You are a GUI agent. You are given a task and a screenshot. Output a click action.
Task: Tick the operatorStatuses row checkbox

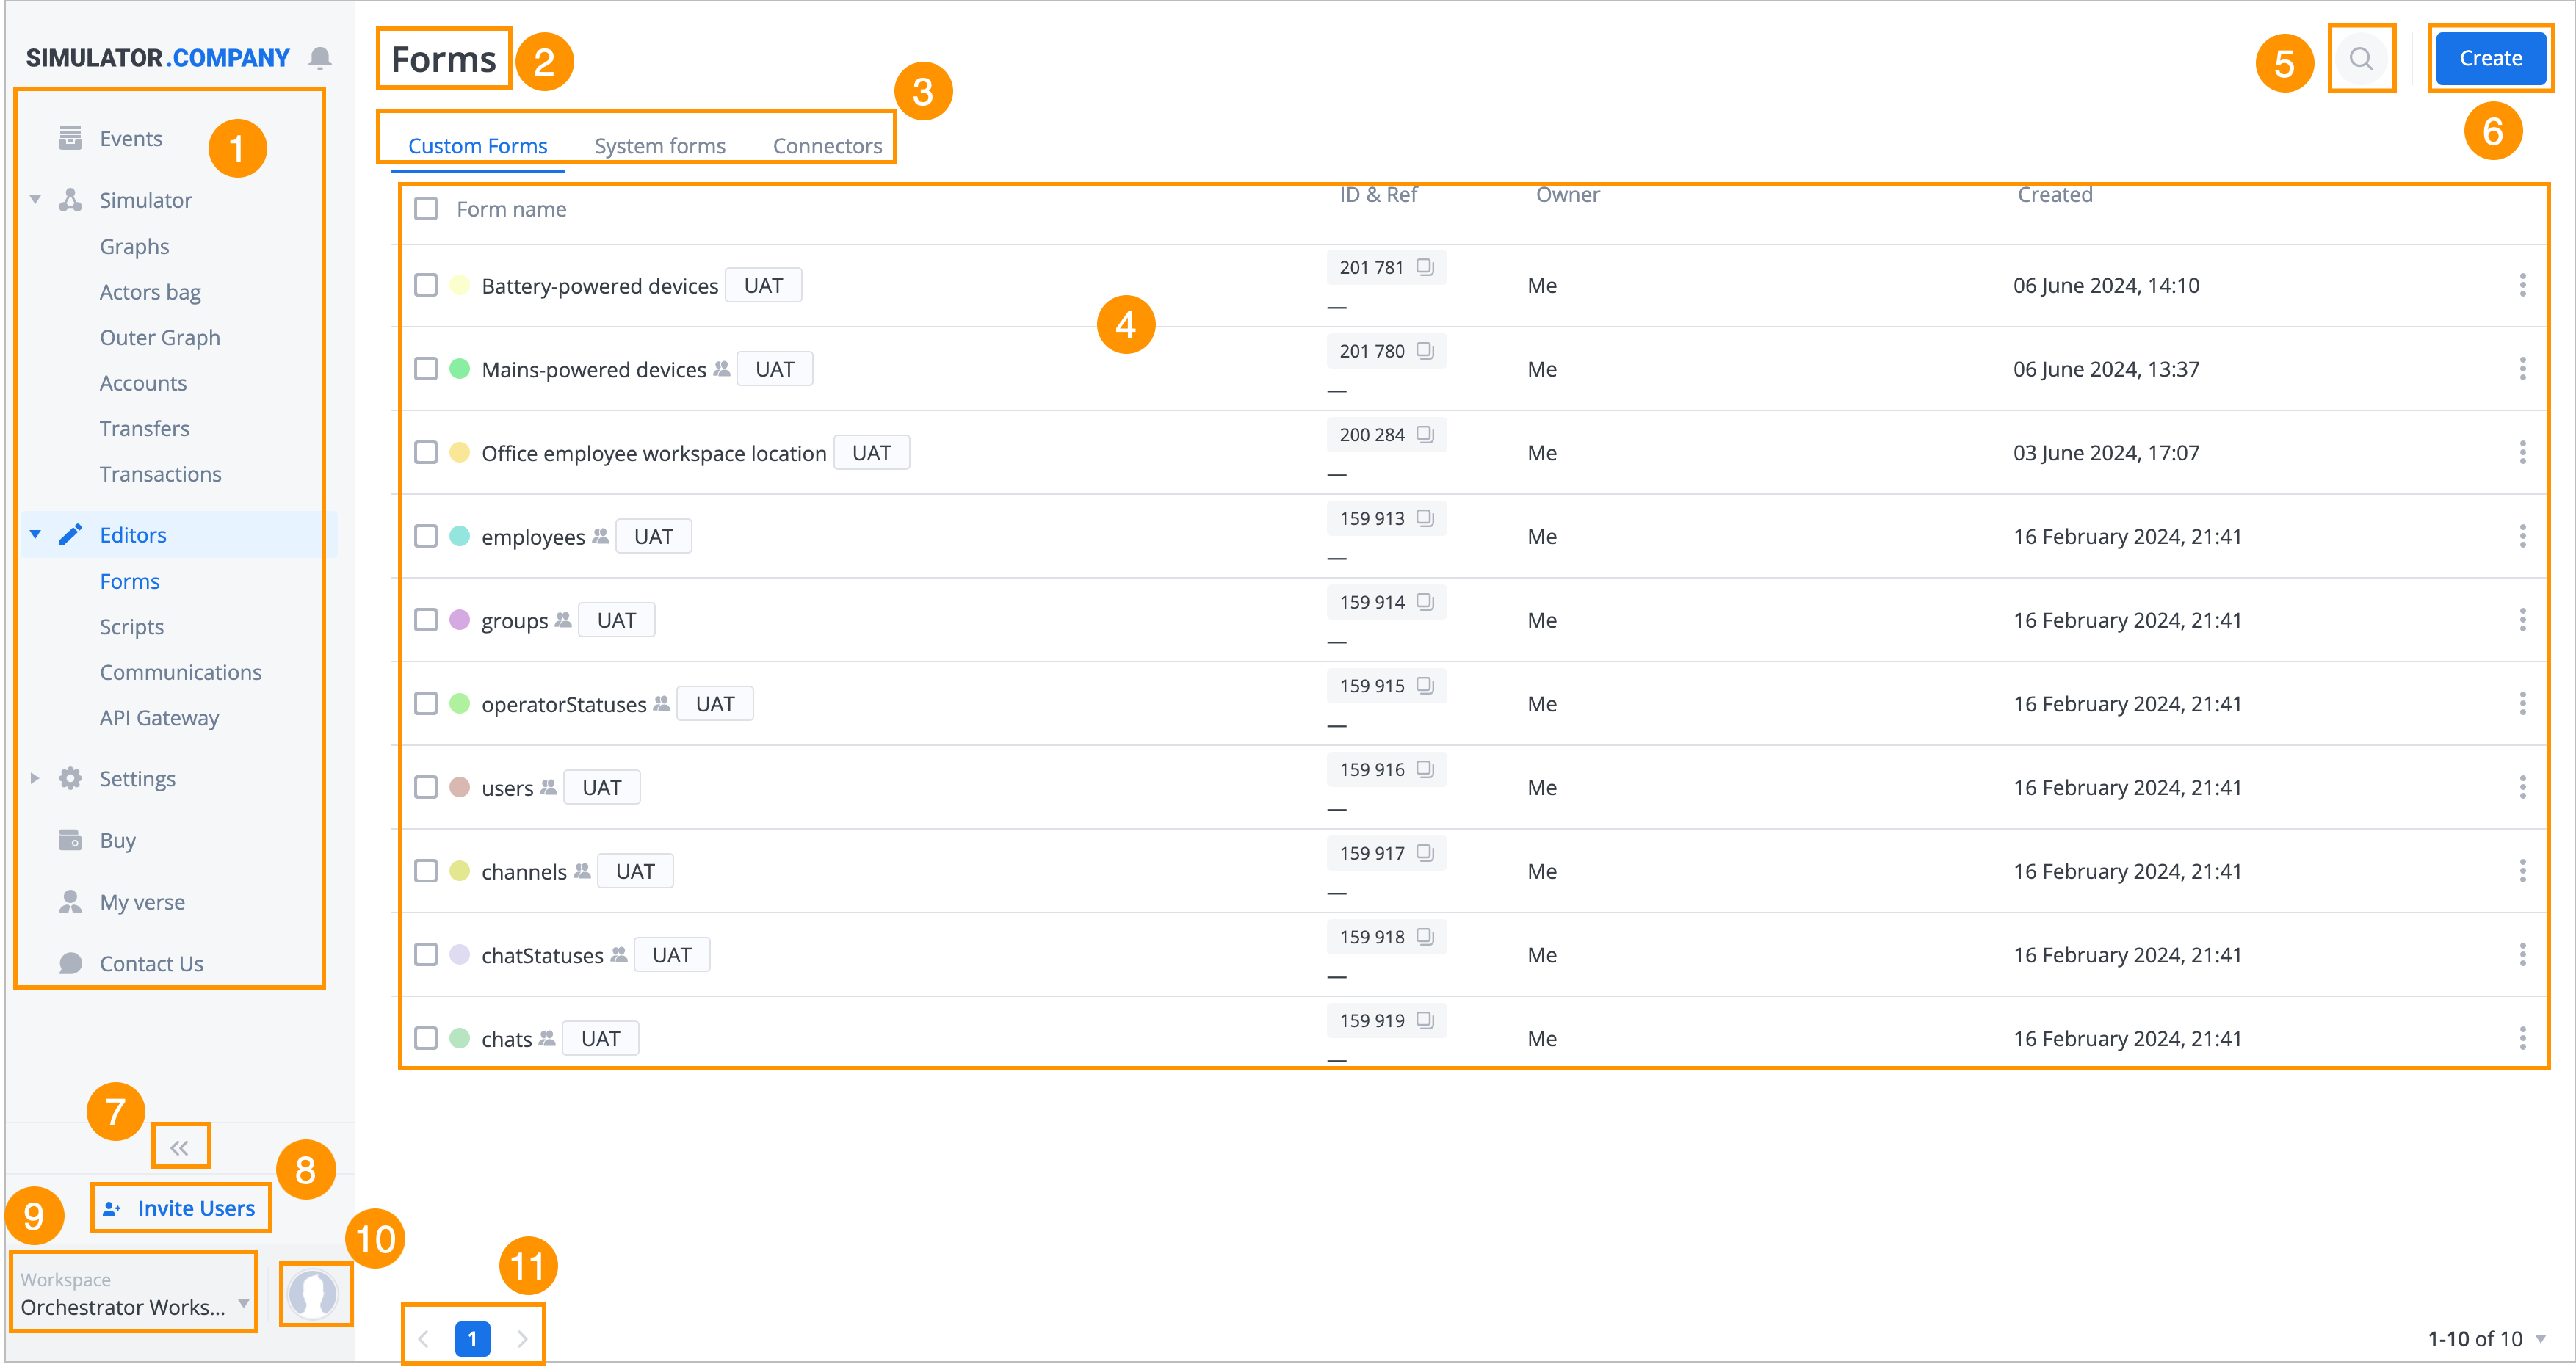pyautogui.click(x=426, y=704)
